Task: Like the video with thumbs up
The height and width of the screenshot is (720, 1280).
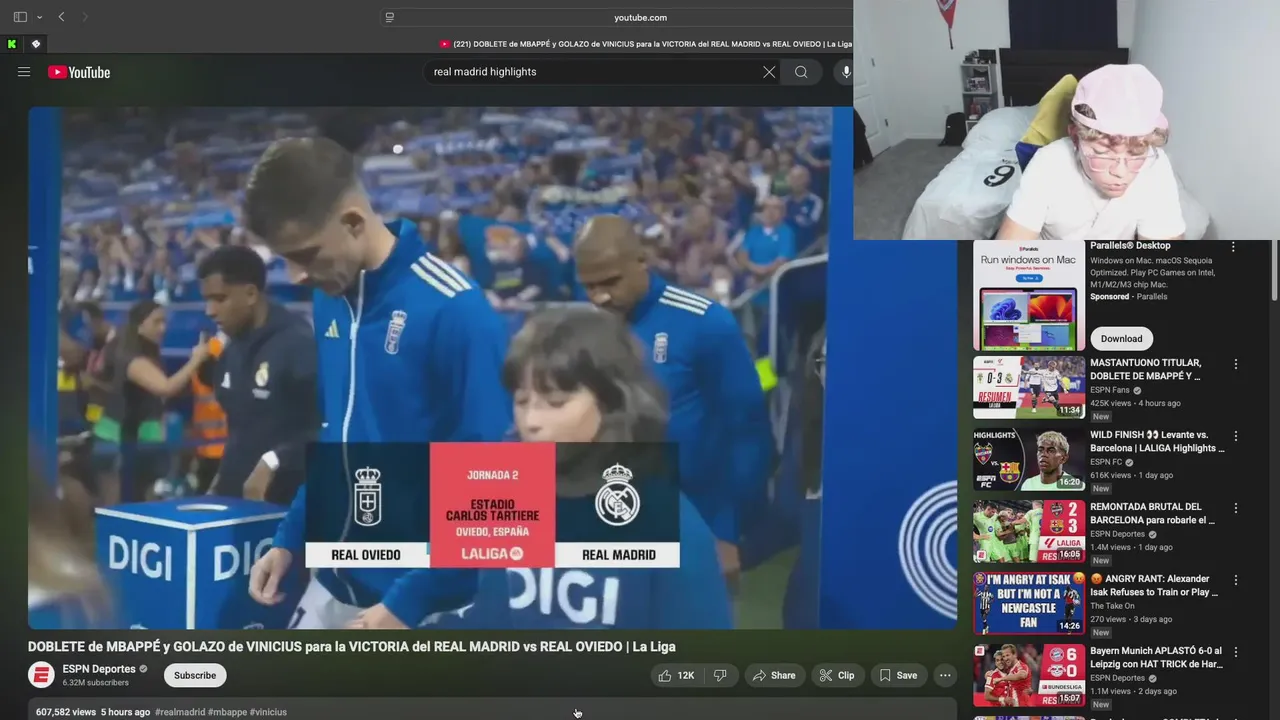Action: (x=676, y=676)
